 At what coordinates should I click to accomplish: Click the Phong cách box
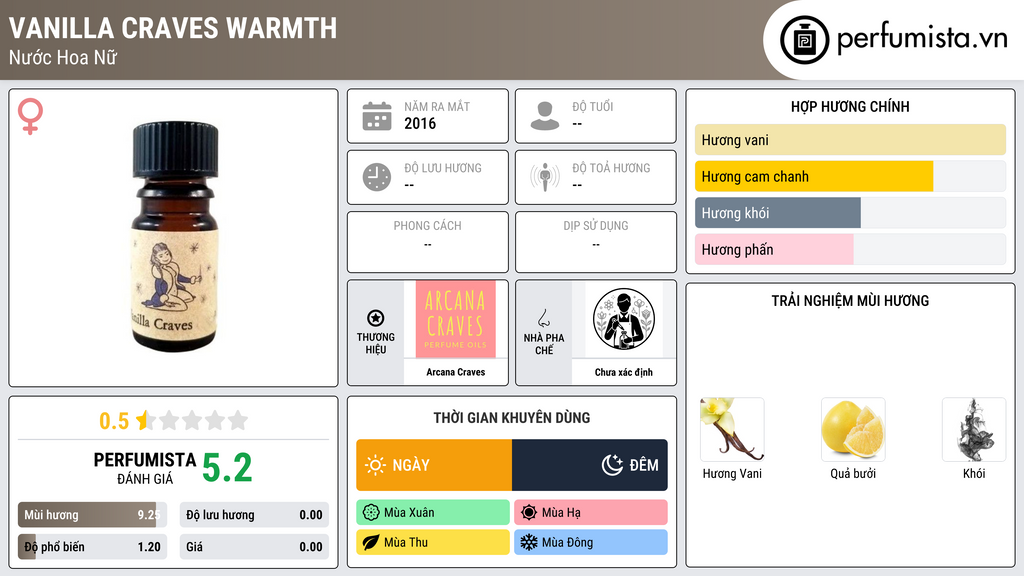pos(428,242)
